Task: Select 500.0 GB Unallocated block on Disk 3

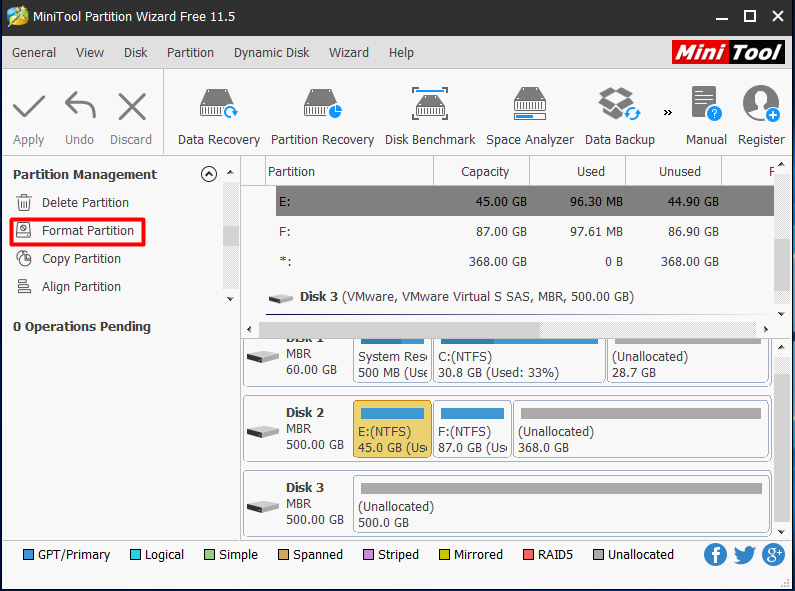Action: click(x=561, y=504)
